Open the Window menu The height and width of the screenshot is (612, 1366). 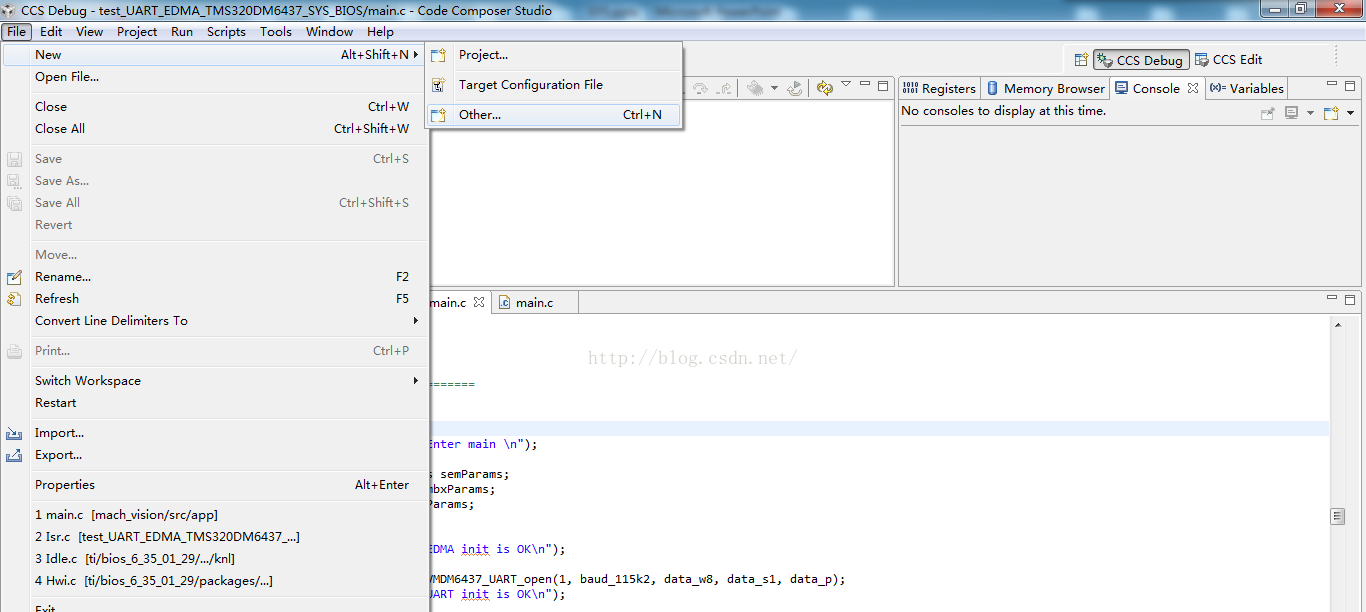[x=329, y=31]
